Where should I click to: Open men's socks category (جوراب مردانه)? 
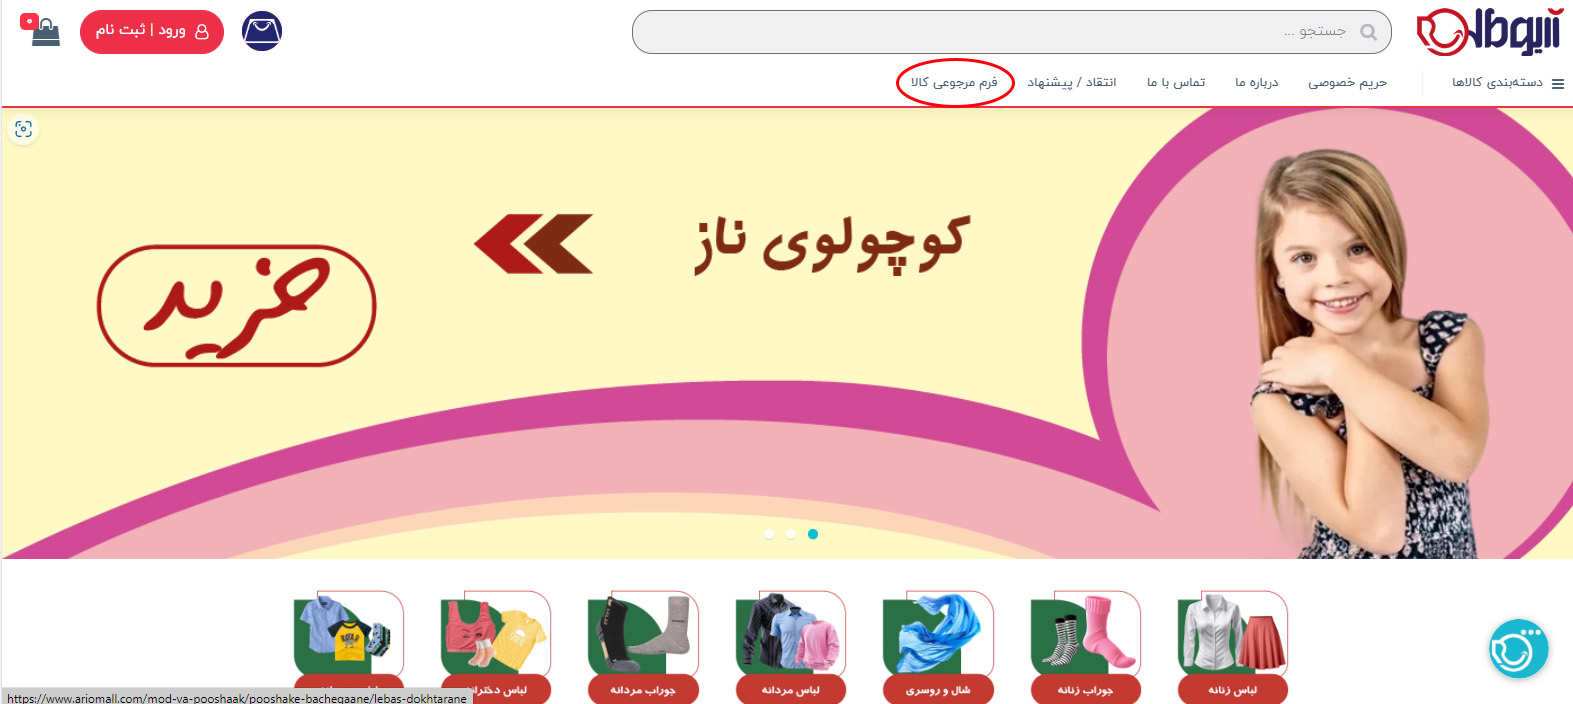pos(643,646)
